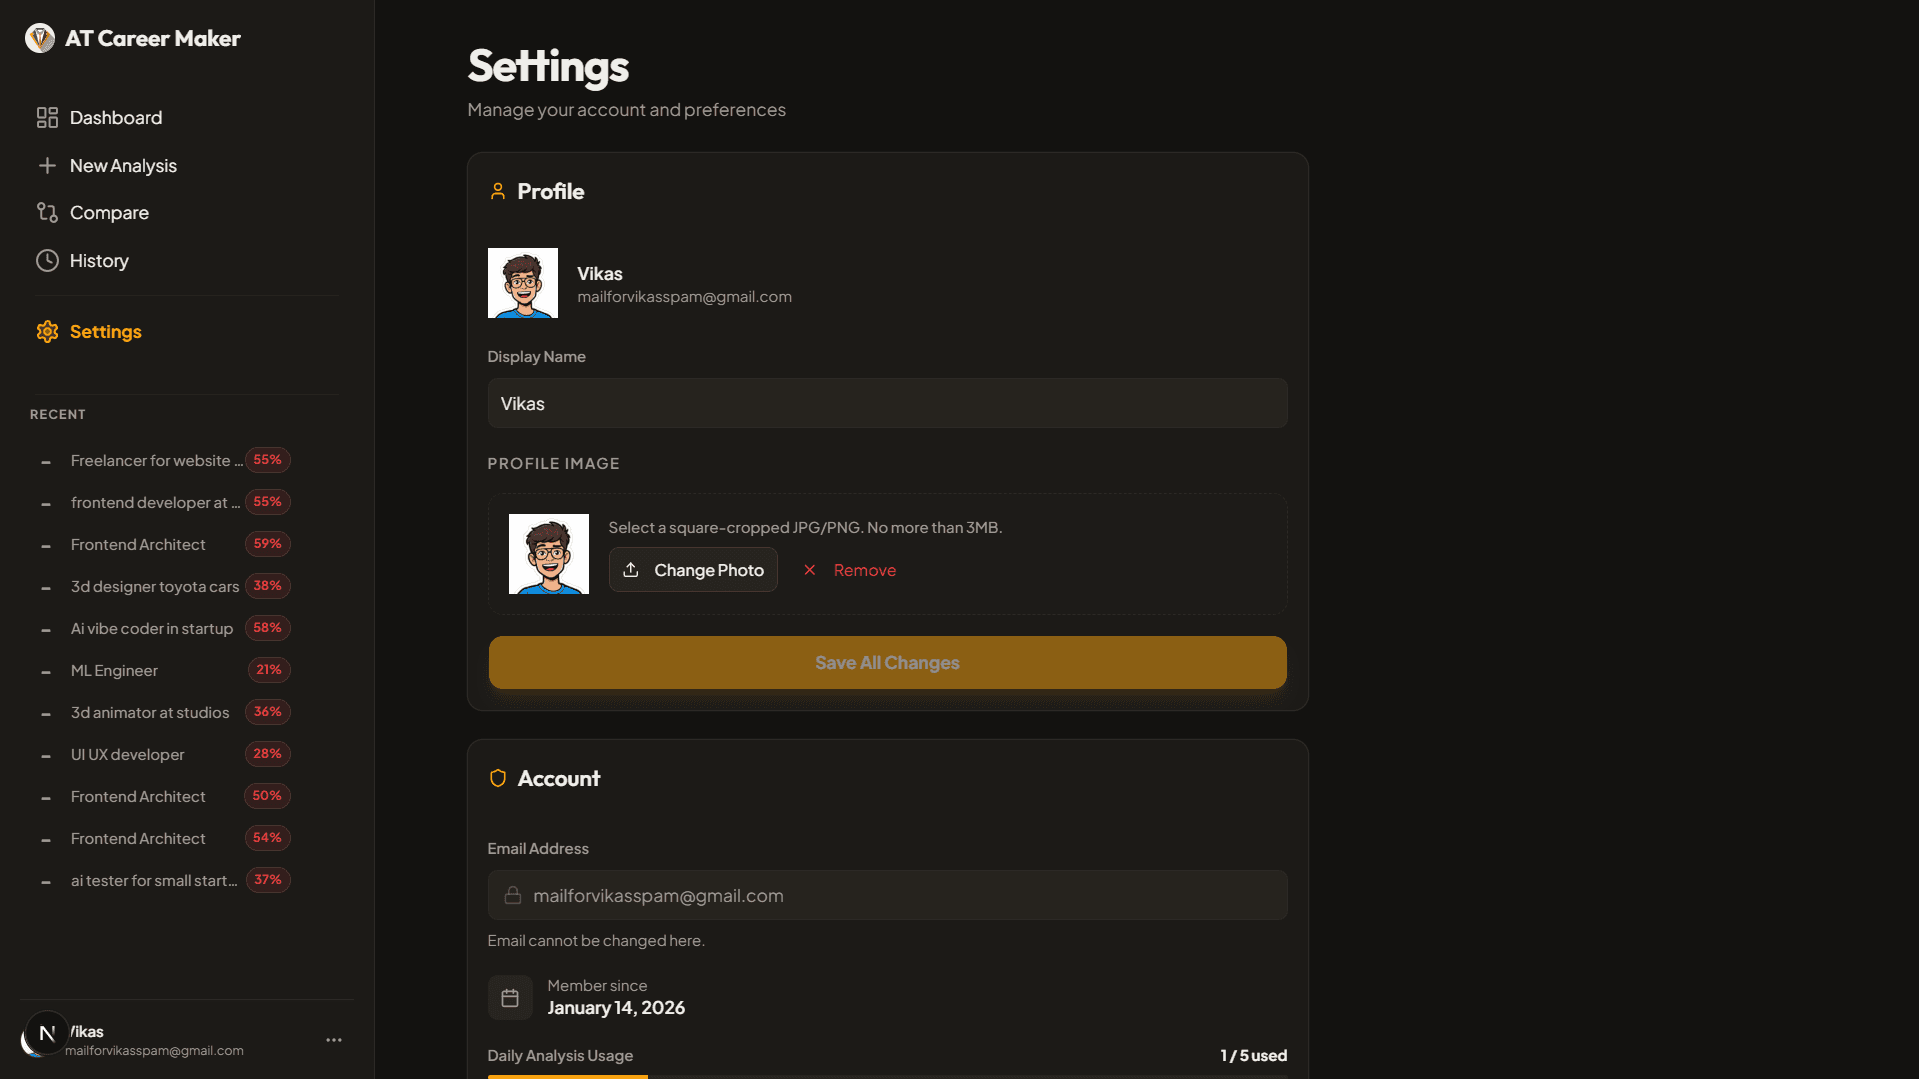Click the calendar icon next to Member since
1919x1079 pixels.
click(510, 997)
